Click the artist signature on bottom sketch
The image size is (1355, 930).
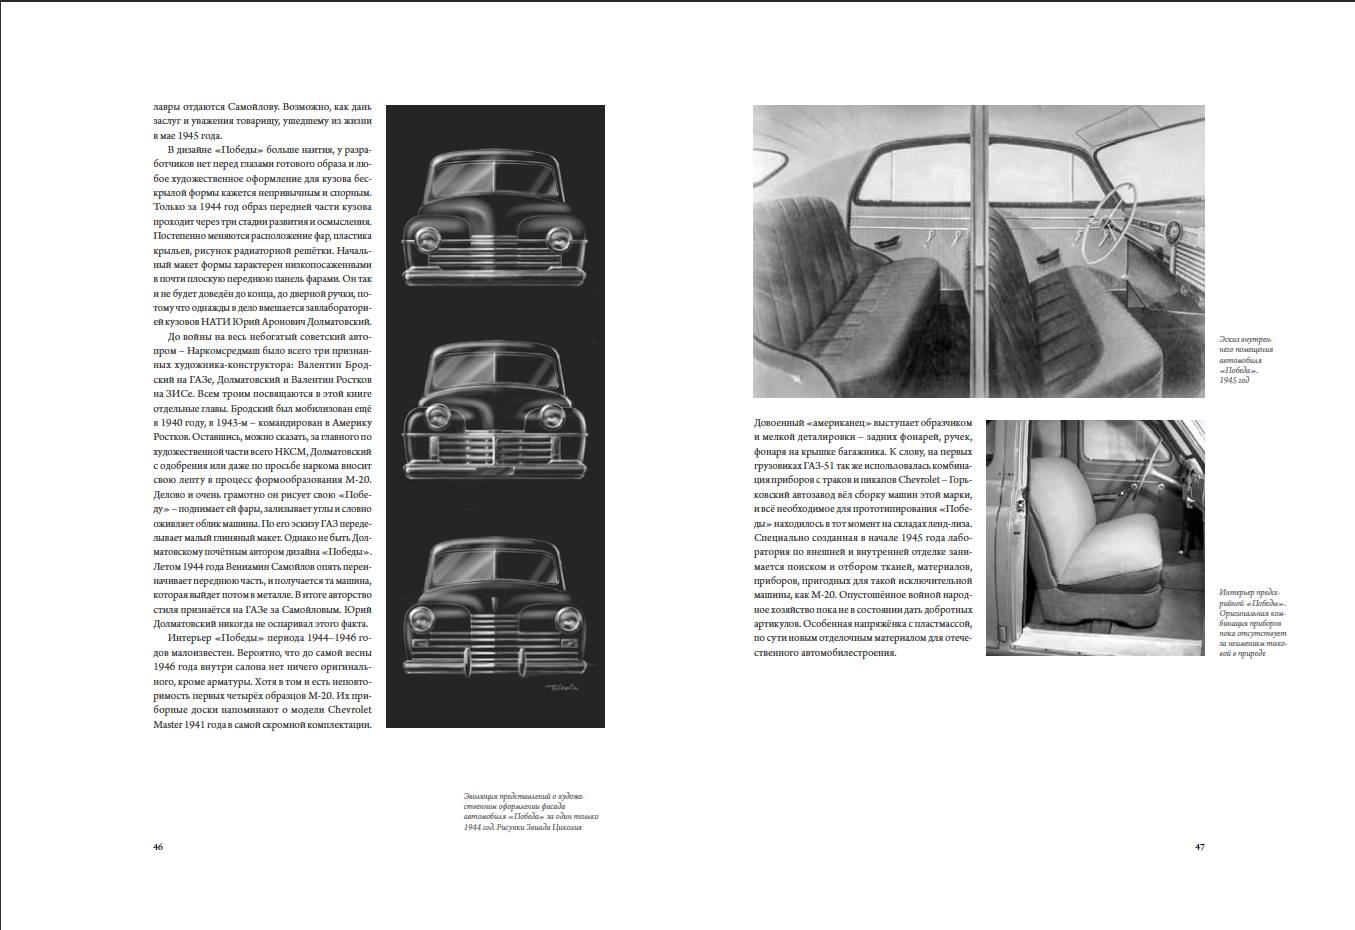tap(564, 689)
